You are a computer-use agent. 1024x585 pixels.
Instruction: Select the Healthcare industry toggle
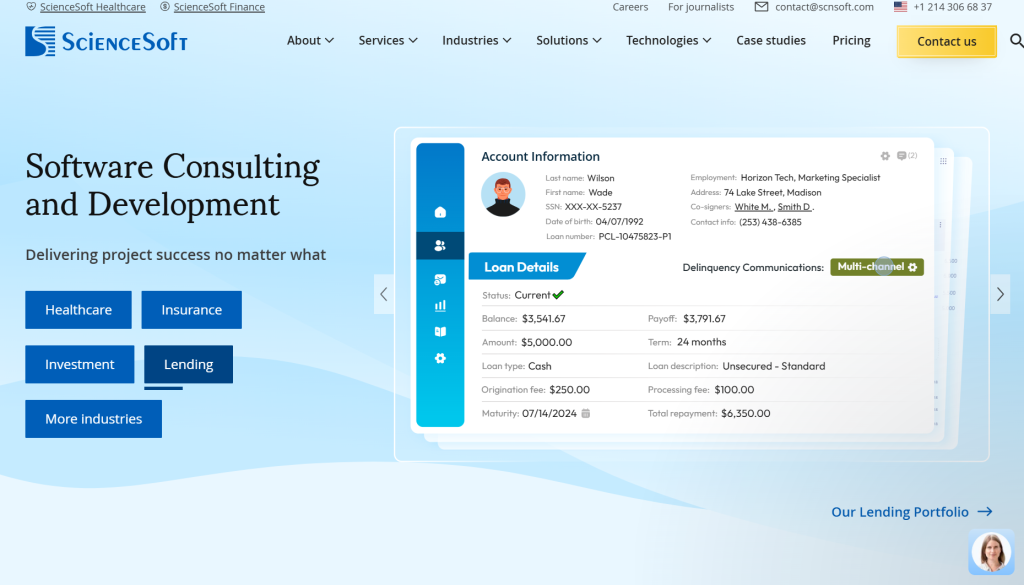coord(79,310)
